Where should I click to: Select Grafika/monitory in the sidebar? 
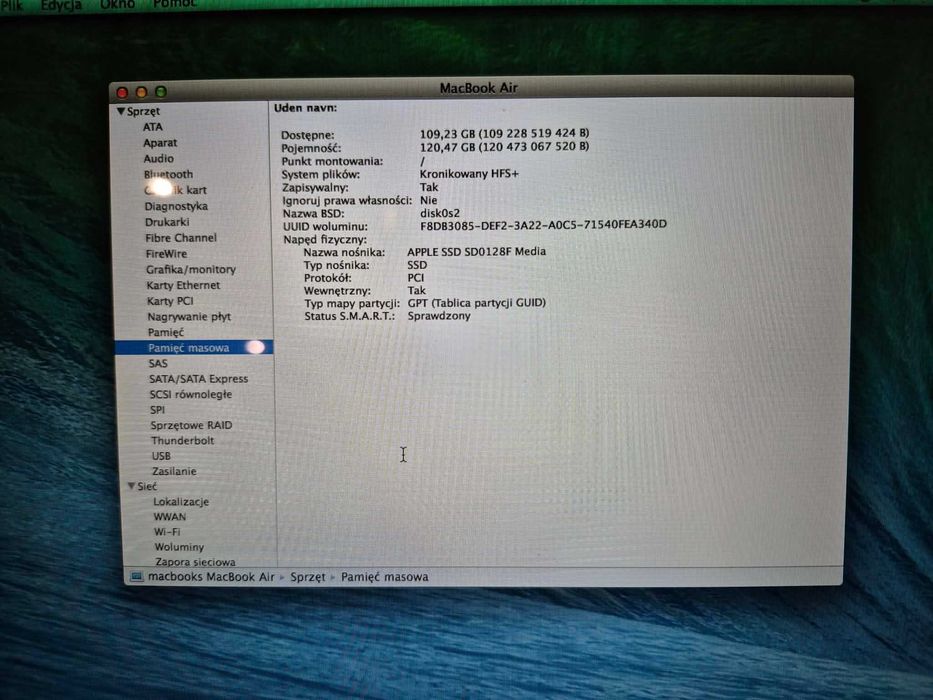click(x=191, y=270)
